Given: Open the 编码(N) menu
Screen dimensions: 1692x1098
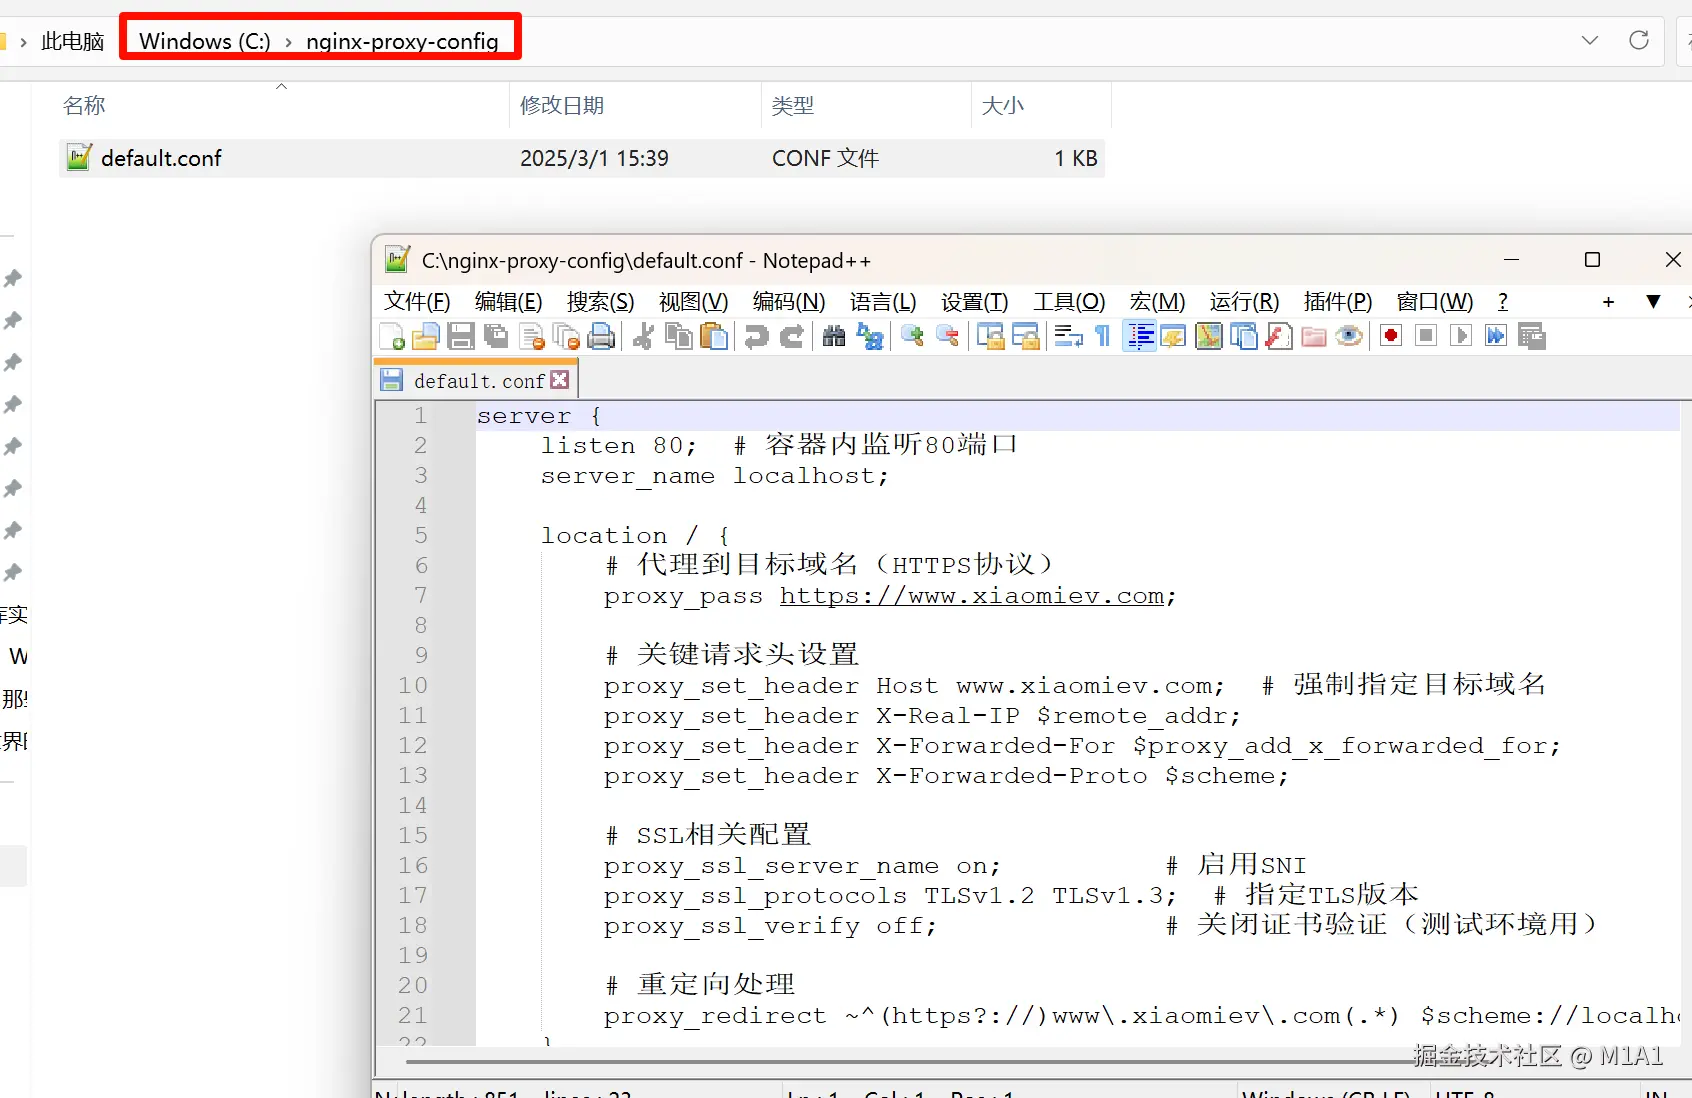Looking at the screenshot, I should [789, 302].
